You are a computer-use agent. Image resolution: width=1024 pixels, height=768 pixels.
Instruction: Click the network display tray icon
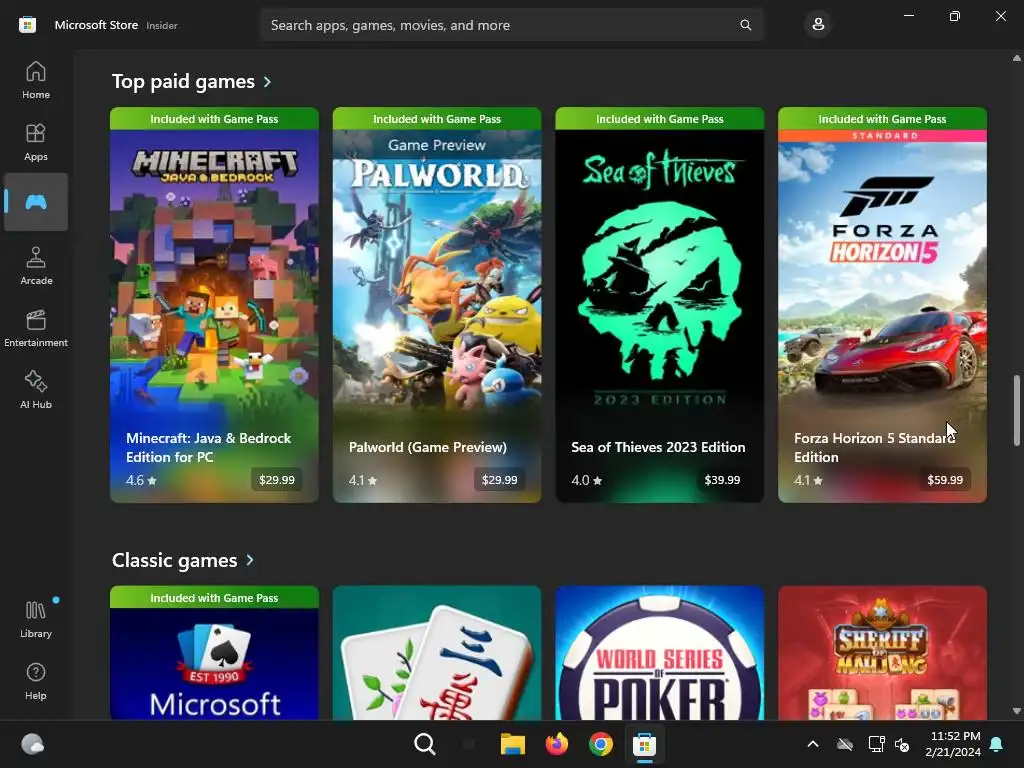876,744
